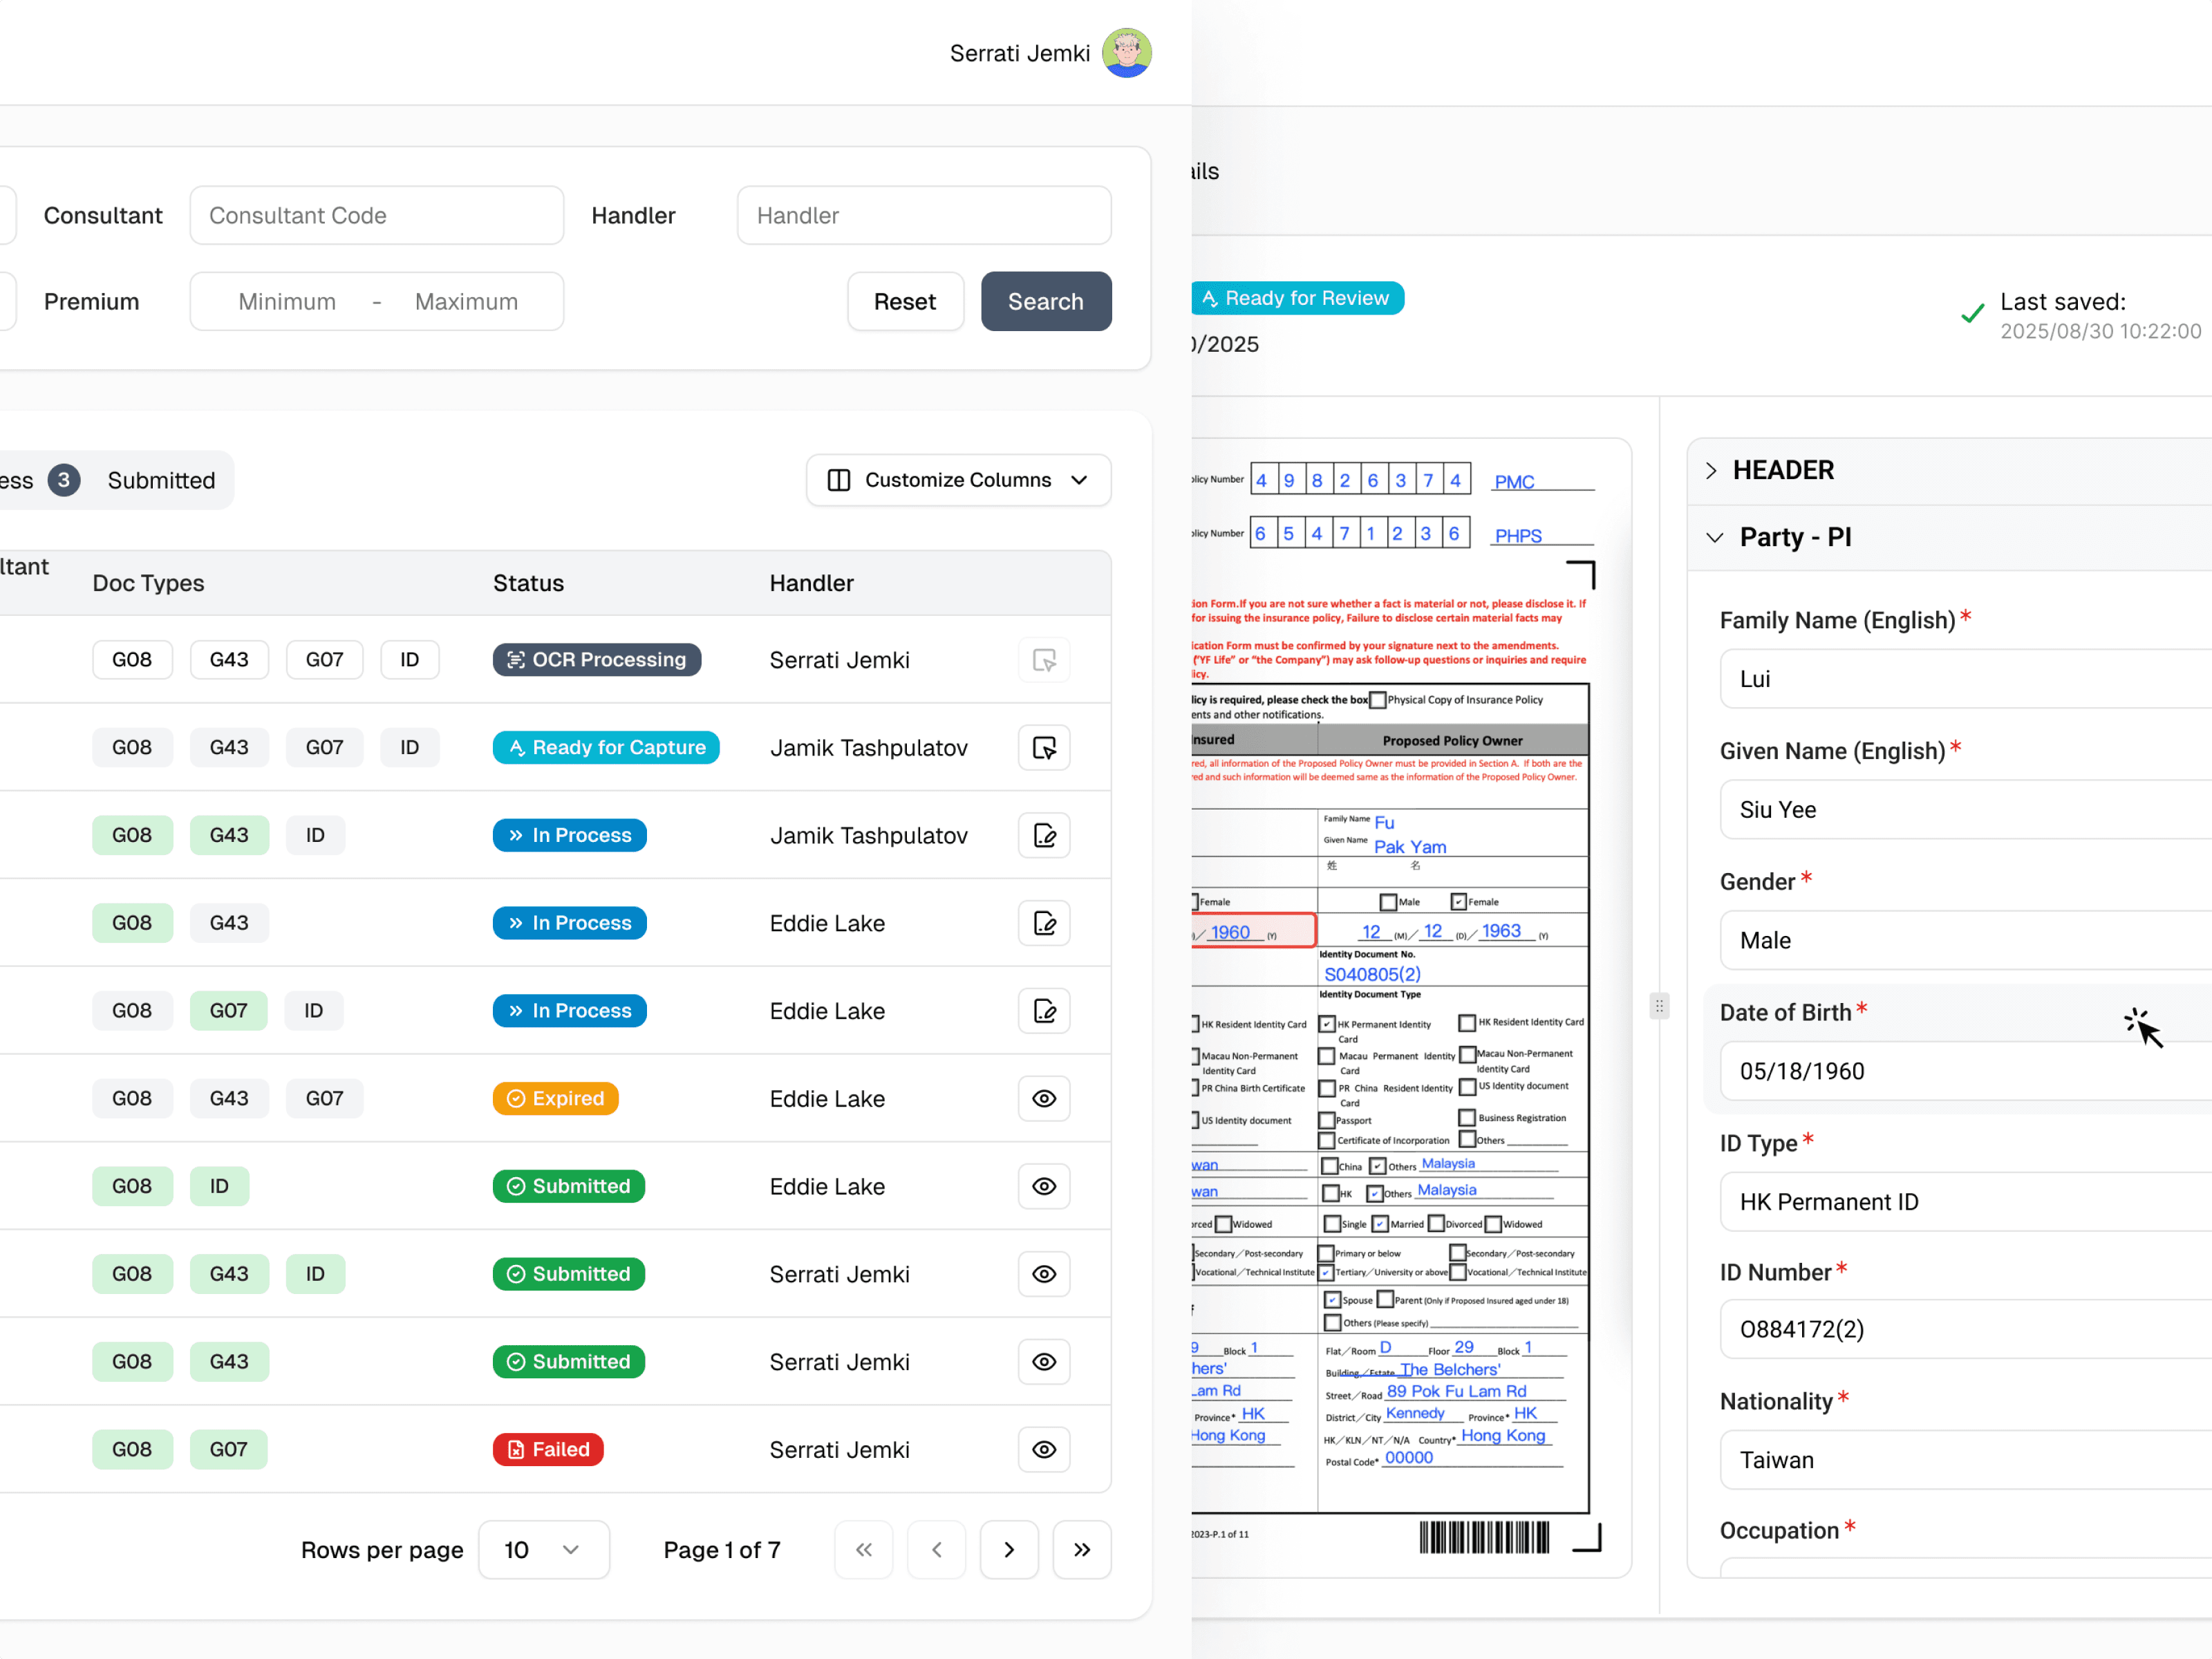The image size is (2212, 1659).
Task: Click edit icon on Jamik Tashpulatov In Process row
Action: click(1044, 836)
